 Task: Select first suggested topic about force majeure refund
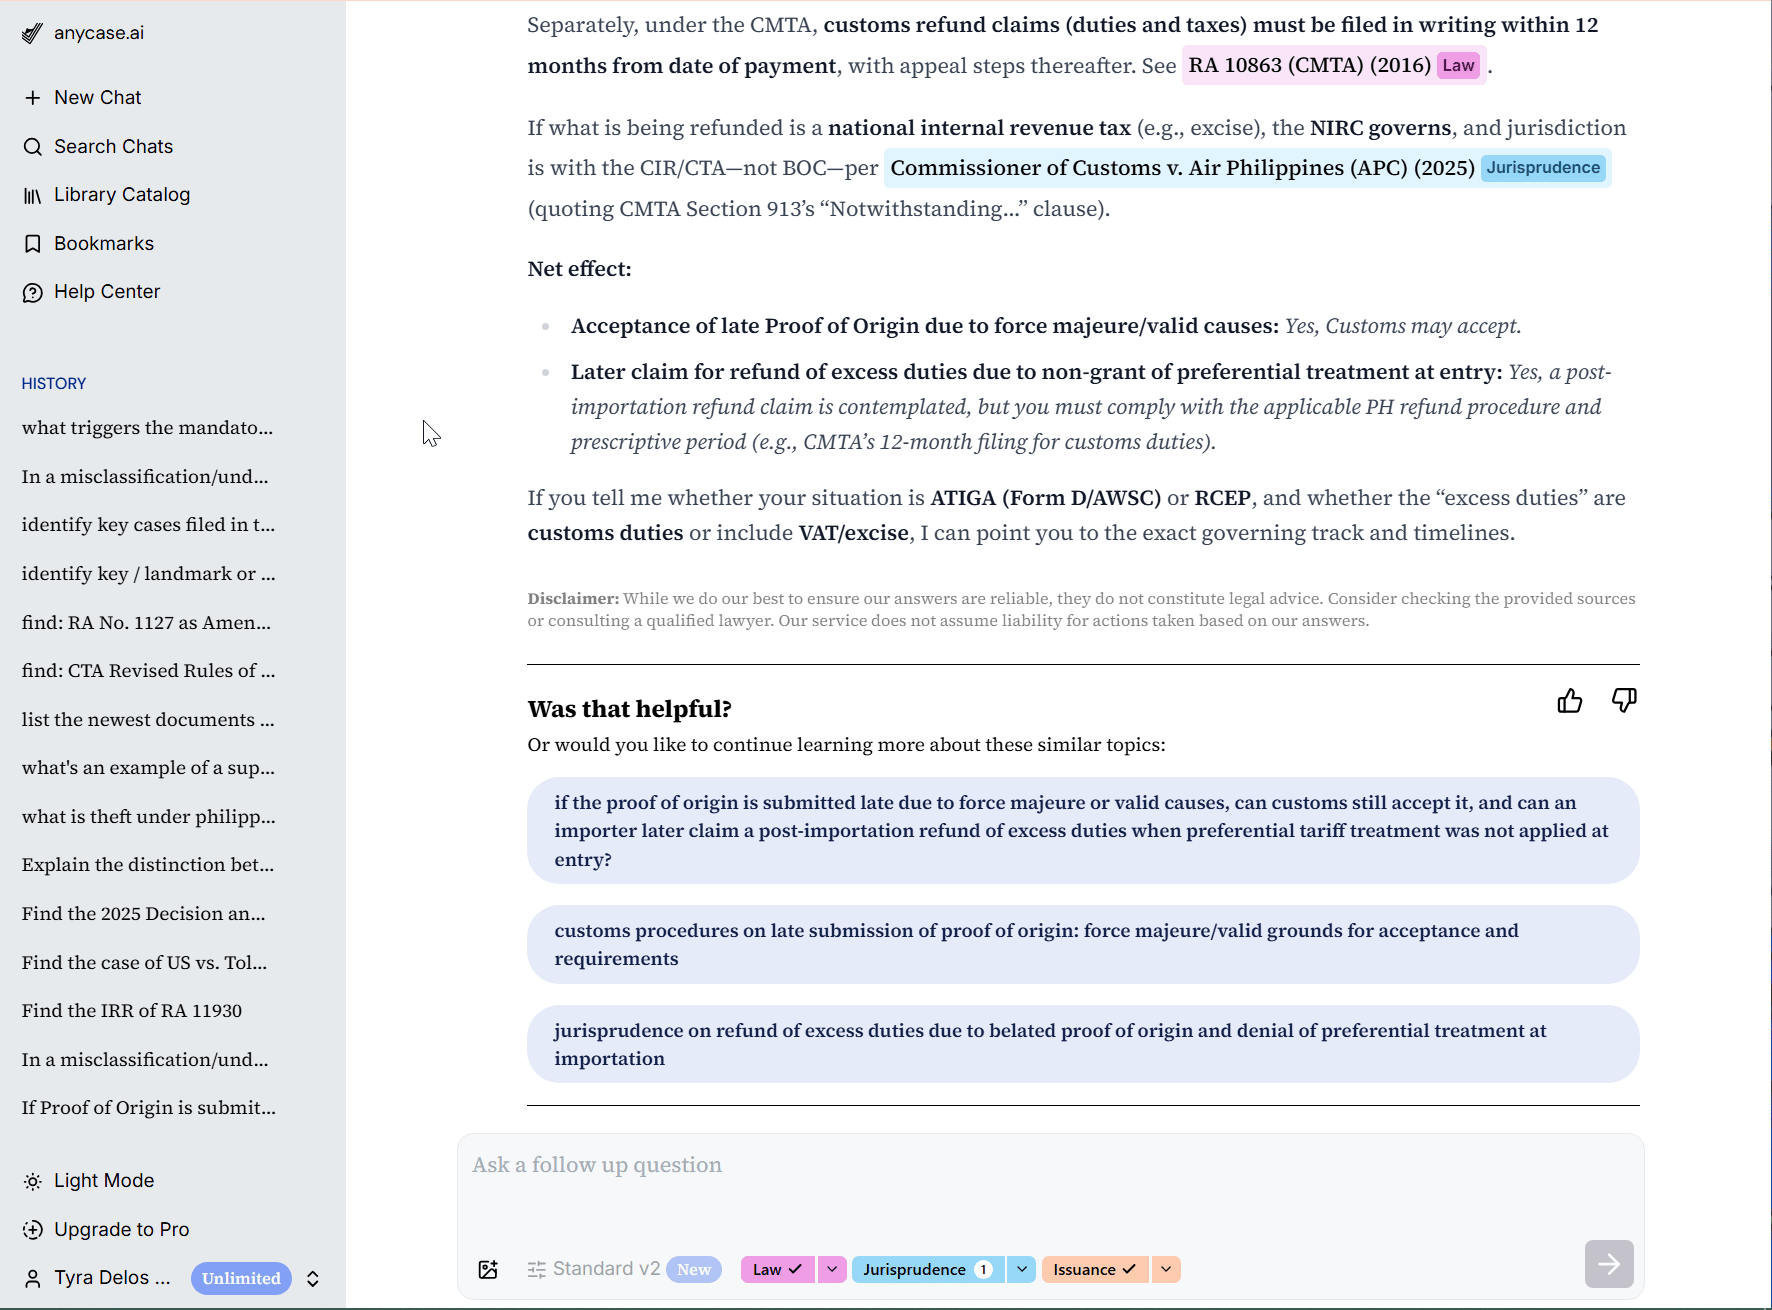(1083, 831)
